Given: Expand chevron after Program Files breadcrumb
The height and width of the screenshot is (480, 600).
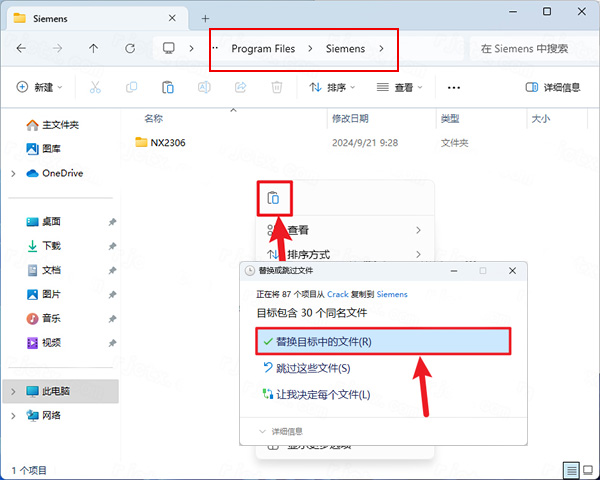Looking at the screenshot, I should (310, 49).
